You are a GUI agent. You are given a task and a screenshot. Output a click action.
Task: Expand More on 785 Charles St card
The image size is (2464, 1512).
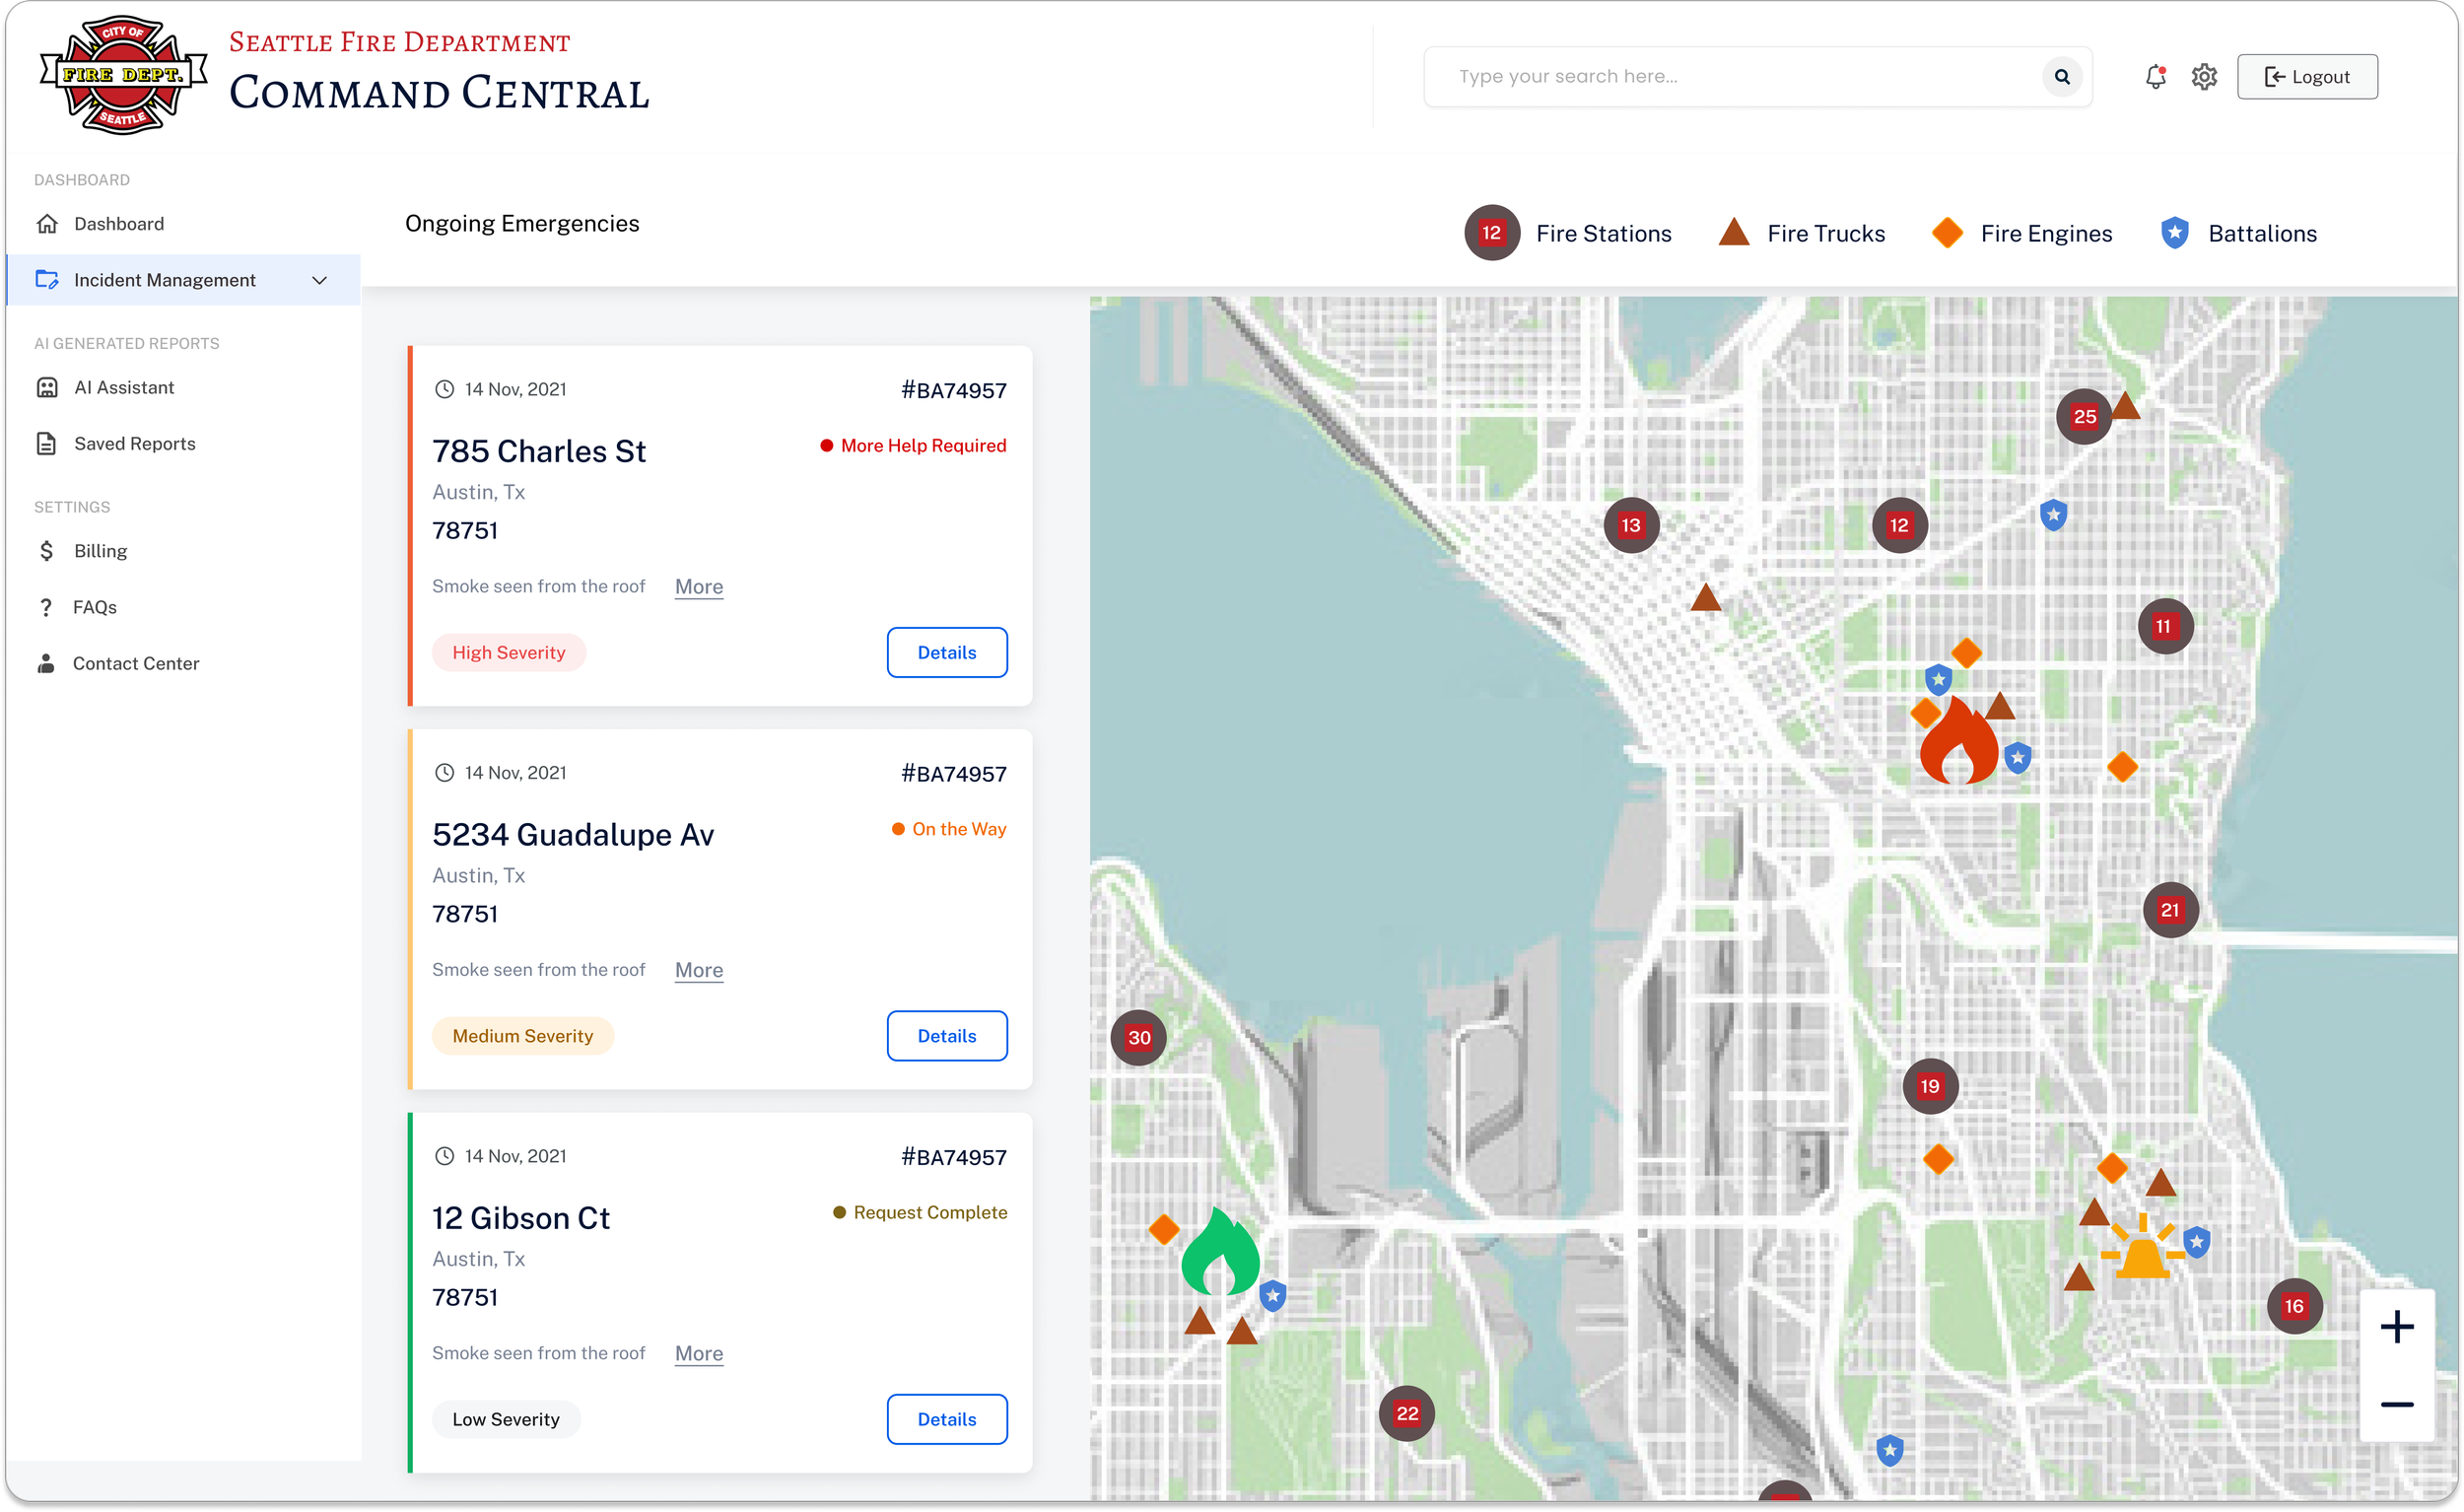point(698,587)
